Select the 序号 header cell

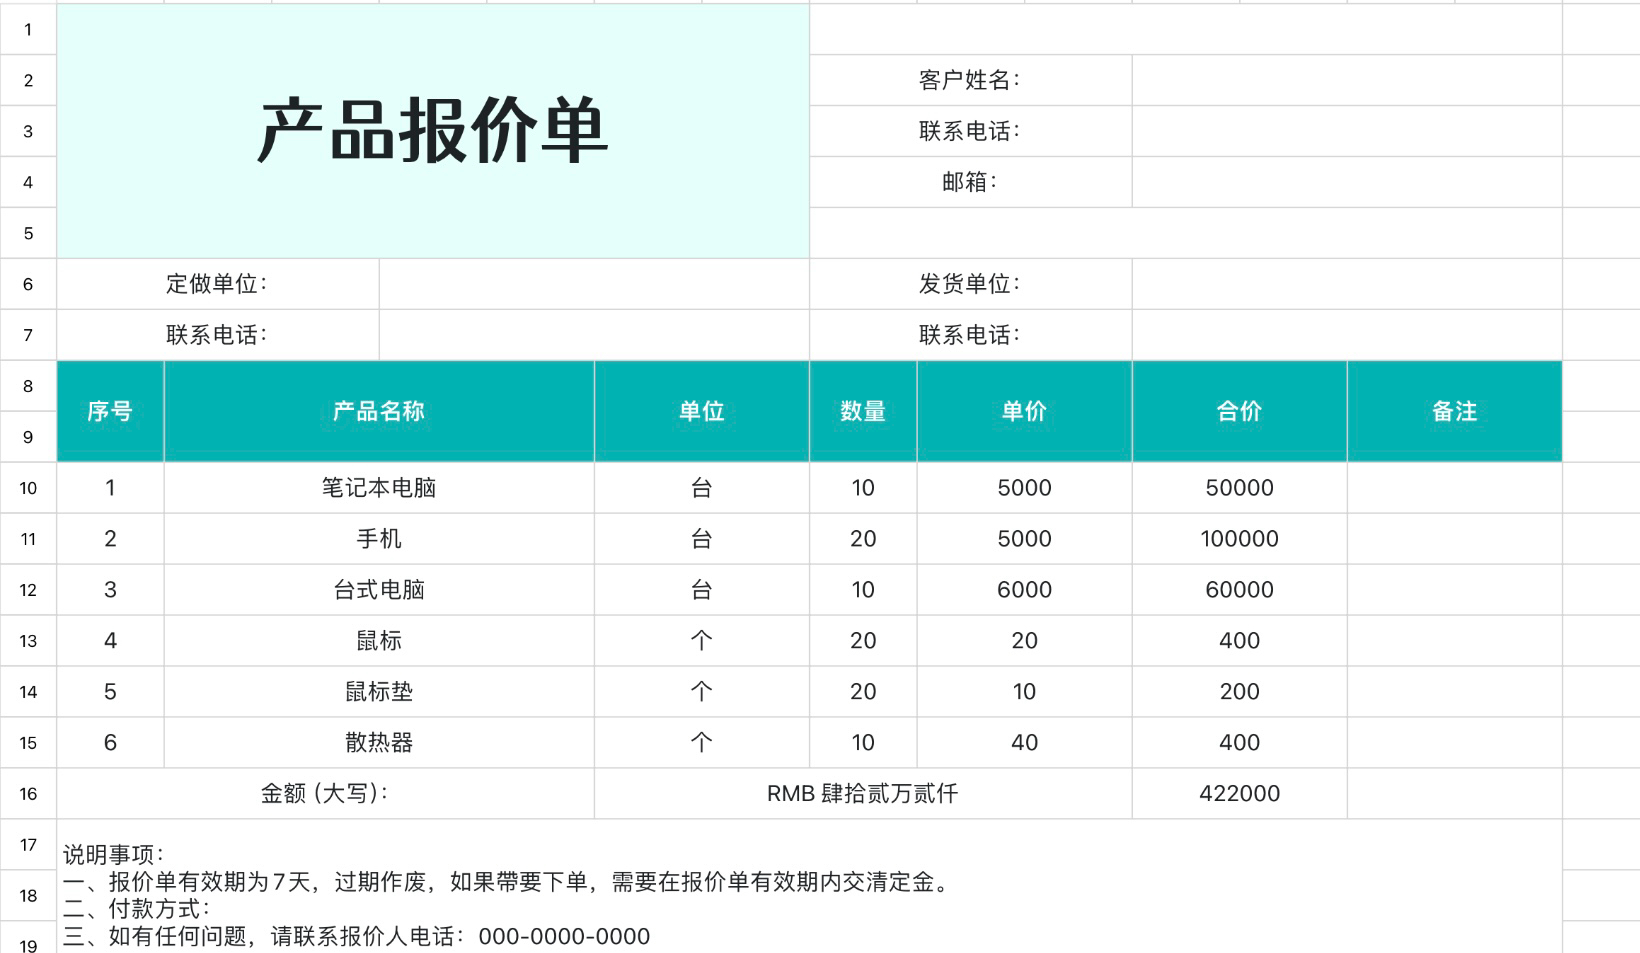[110, 411]
